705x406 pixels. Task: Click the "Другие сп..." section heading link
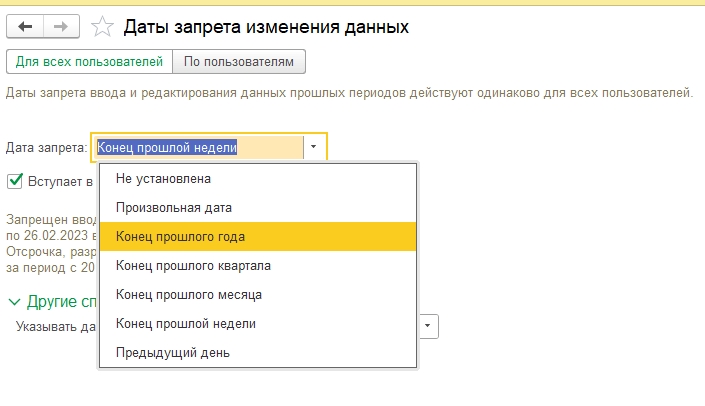(60, 301)
